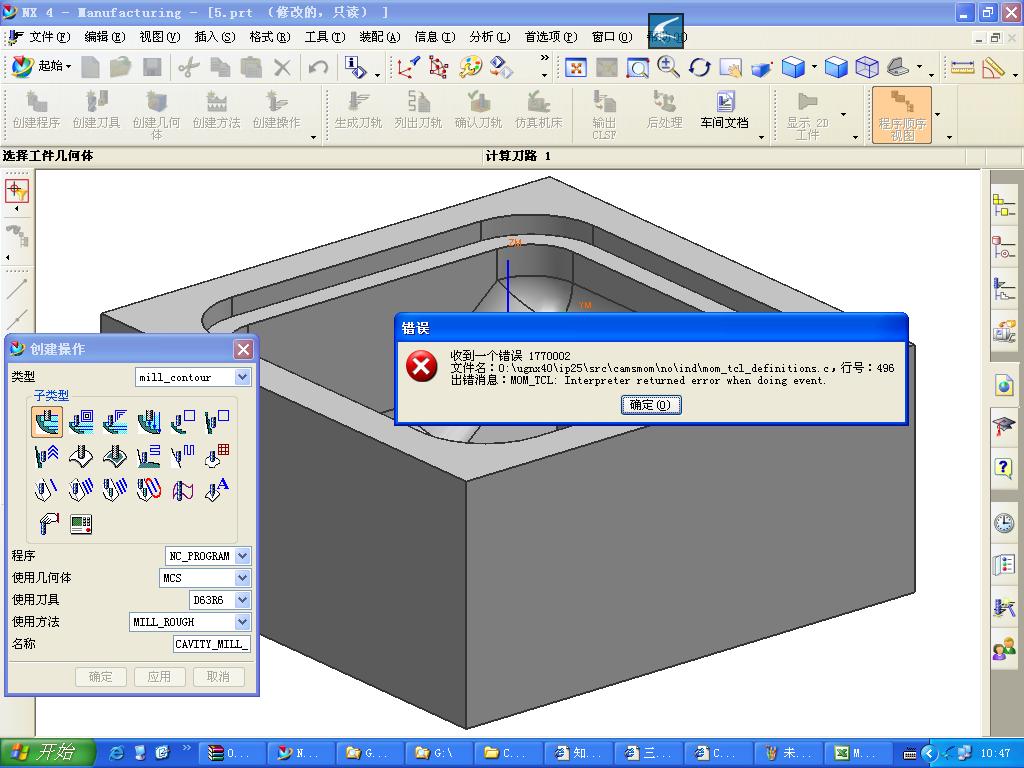The image size is (1024, 768).
Task: Open the 使用刀具 D63R6 dropdown
Action: [x=242, y=600]
